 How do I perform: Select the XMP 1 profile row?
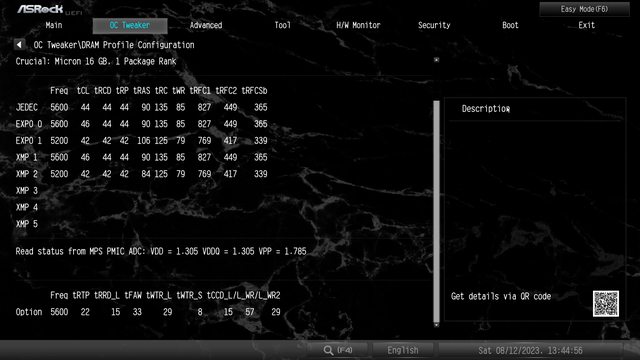(x=141, y=158)
